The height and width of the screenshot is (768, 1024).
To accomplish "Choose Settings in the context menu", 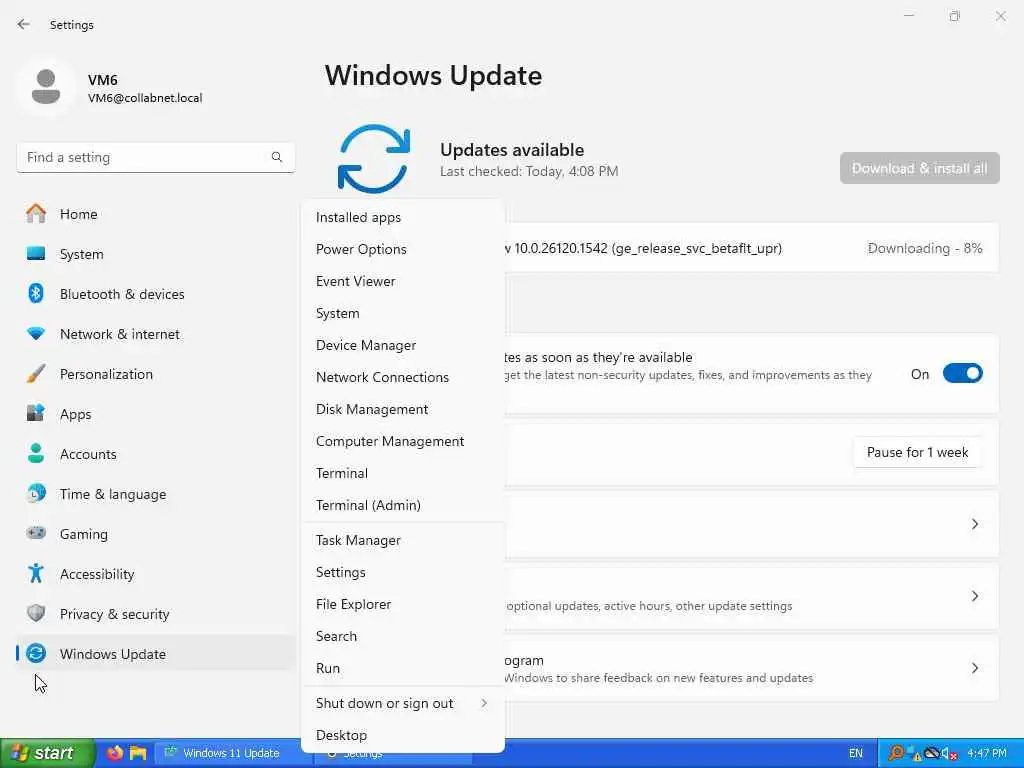I will pyautogui.click(x=403, y=573).
